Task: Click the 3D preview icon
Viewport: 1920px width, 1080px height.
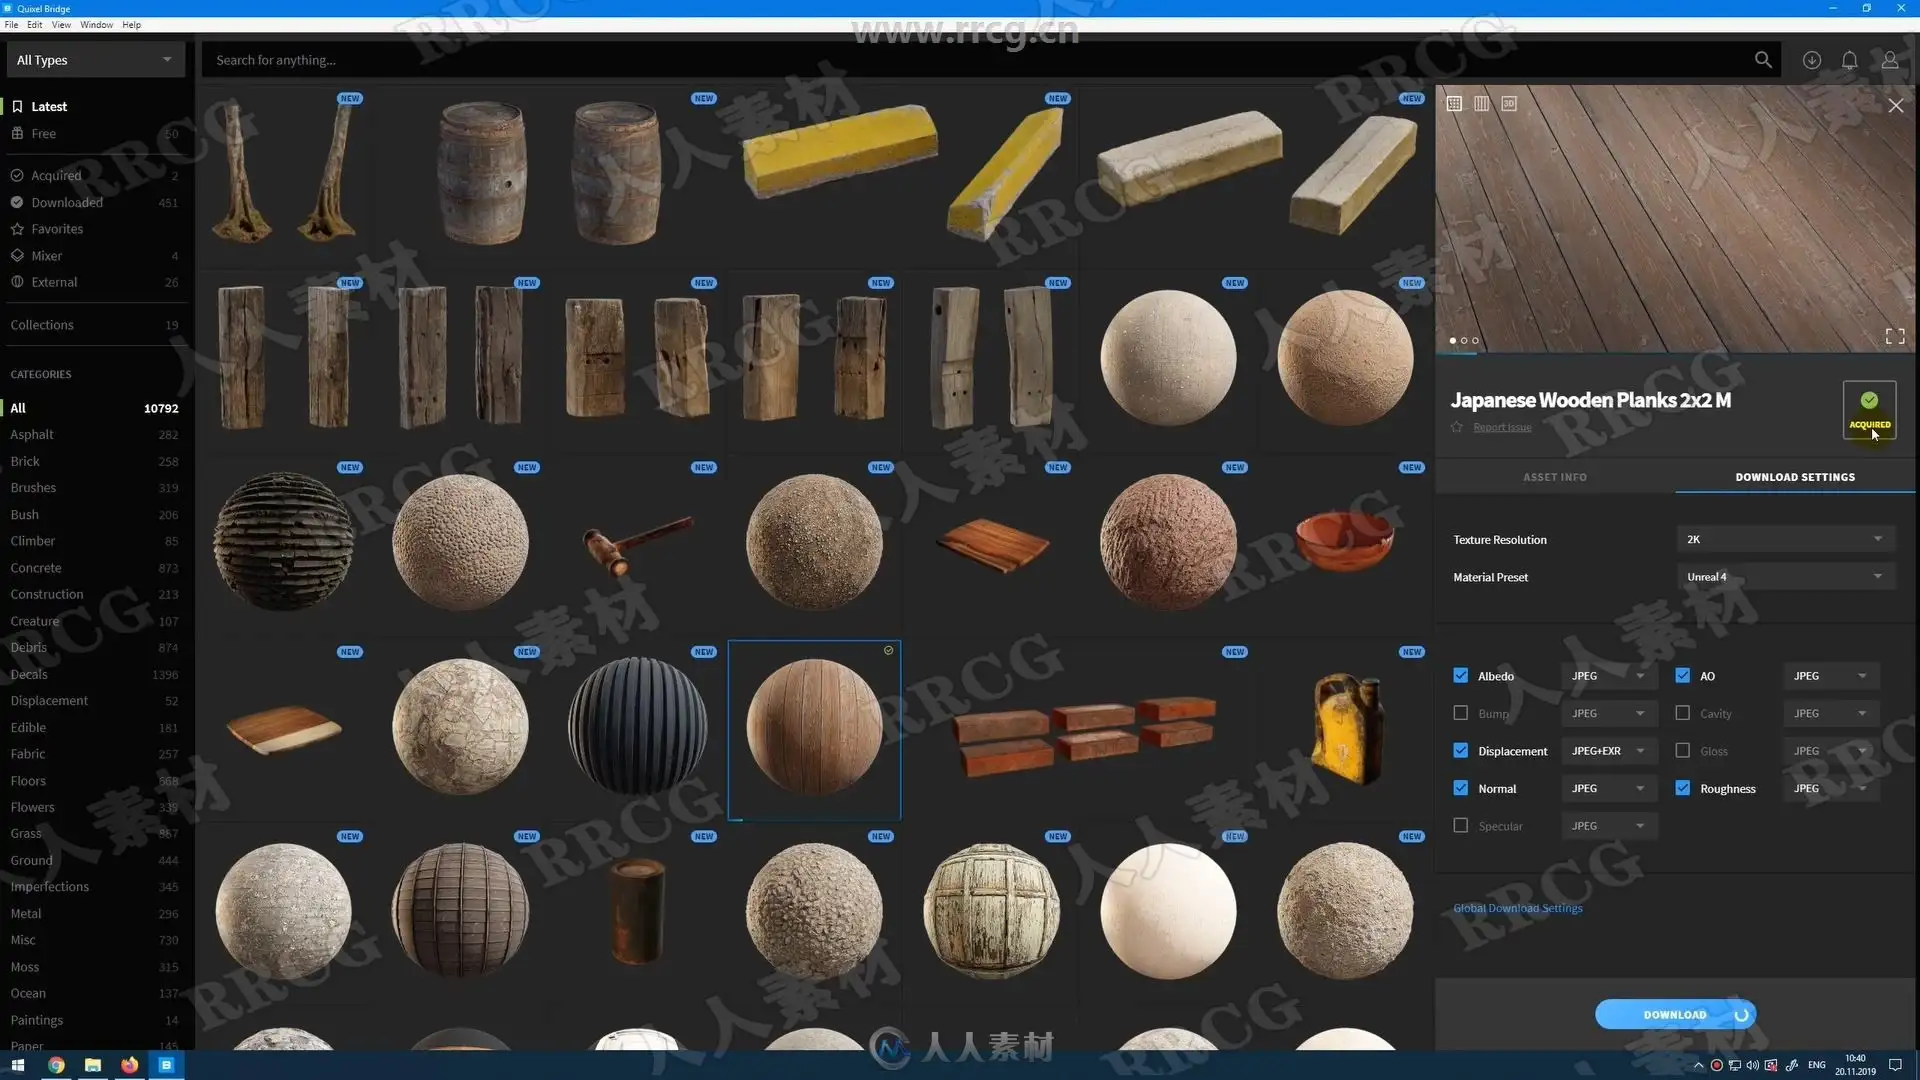Action: (x=1509, y=103)
